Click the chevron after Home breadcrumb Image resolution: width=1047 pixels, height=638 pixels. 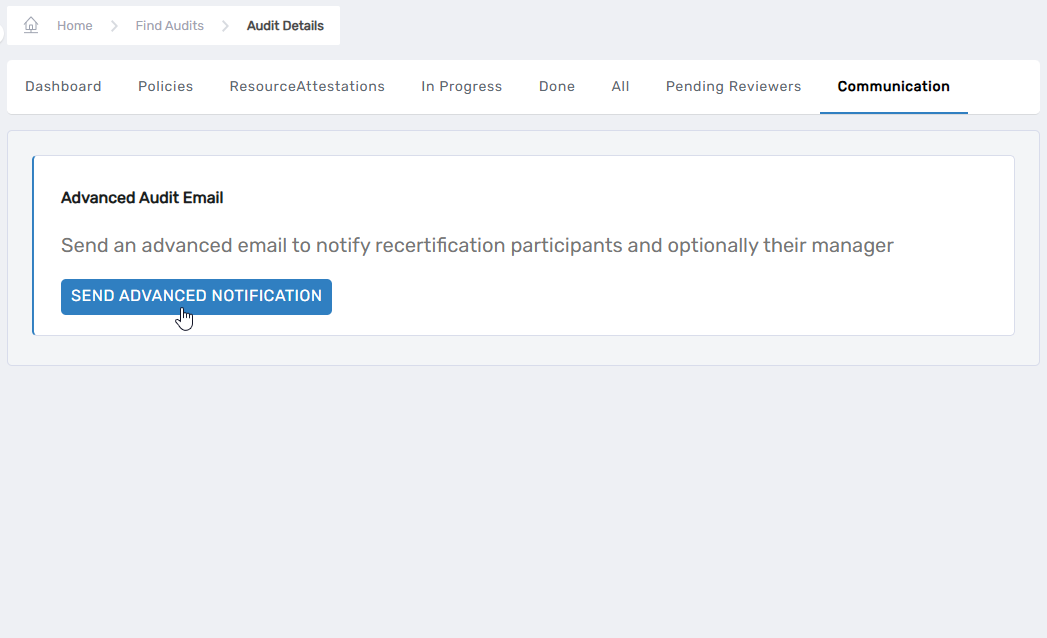[114, 26]
